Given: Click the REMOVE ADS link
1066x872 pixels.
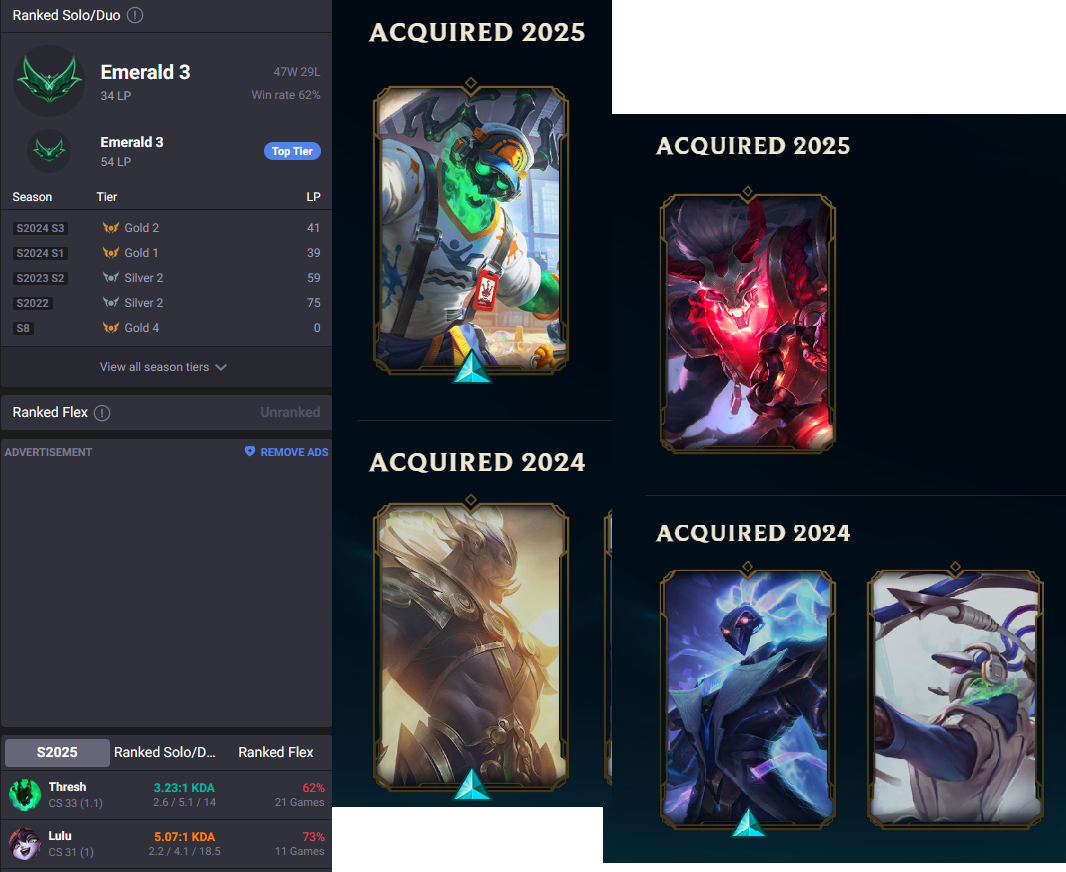Looking at the screenshot, I should [294, 452].
